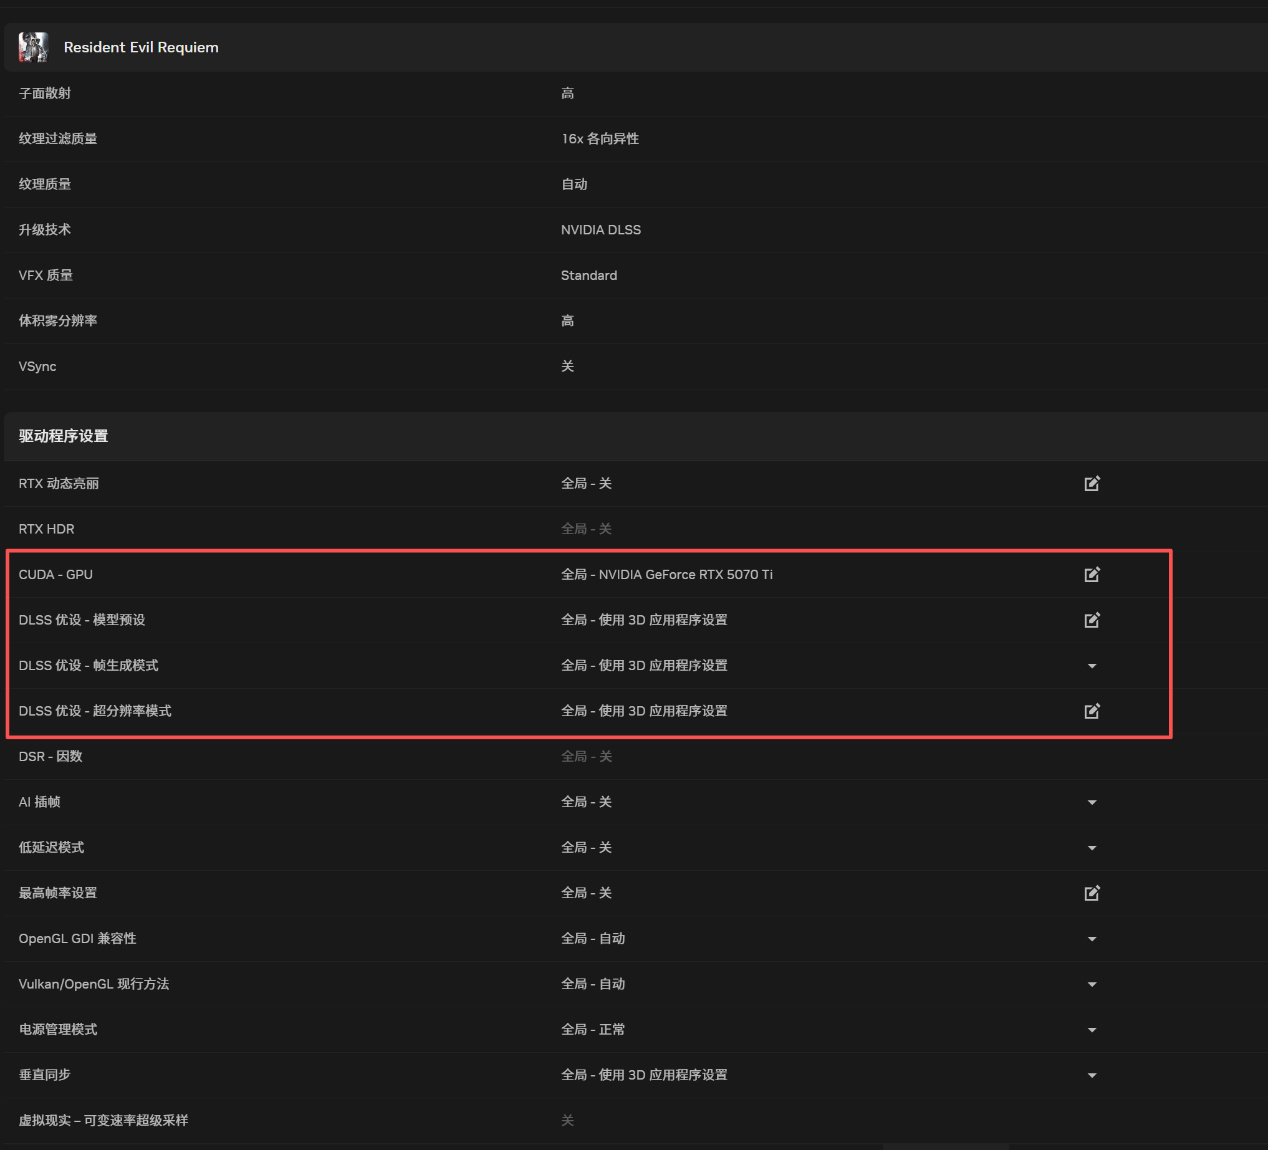The width and height of the screenshot is (1268, 1150).
Task: Edit the DLSS 优设 - 模型预设 setting
Action: 1092,620
